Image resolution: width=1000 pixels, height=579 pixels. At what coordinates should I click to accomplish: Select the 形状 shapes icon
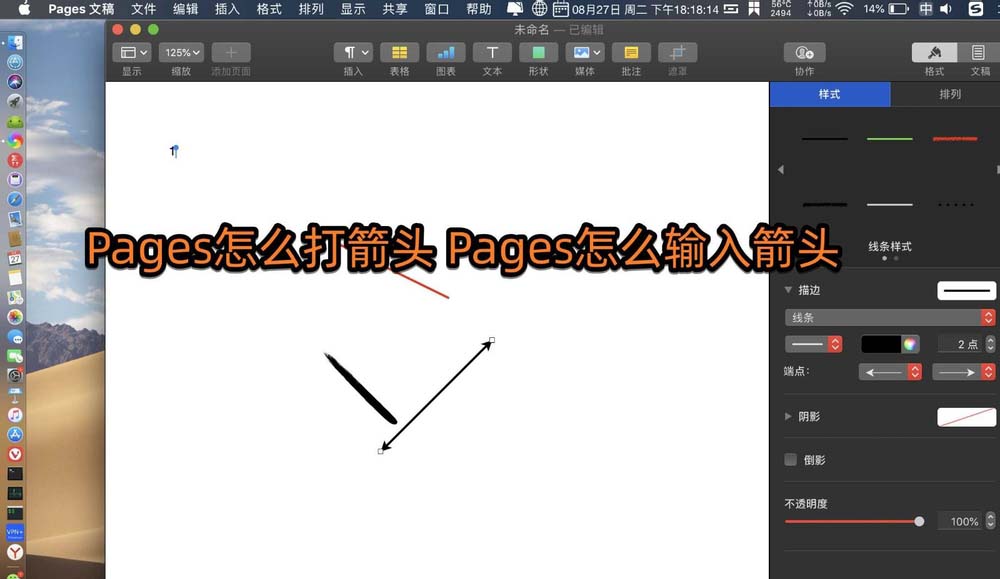click(538, 52)
